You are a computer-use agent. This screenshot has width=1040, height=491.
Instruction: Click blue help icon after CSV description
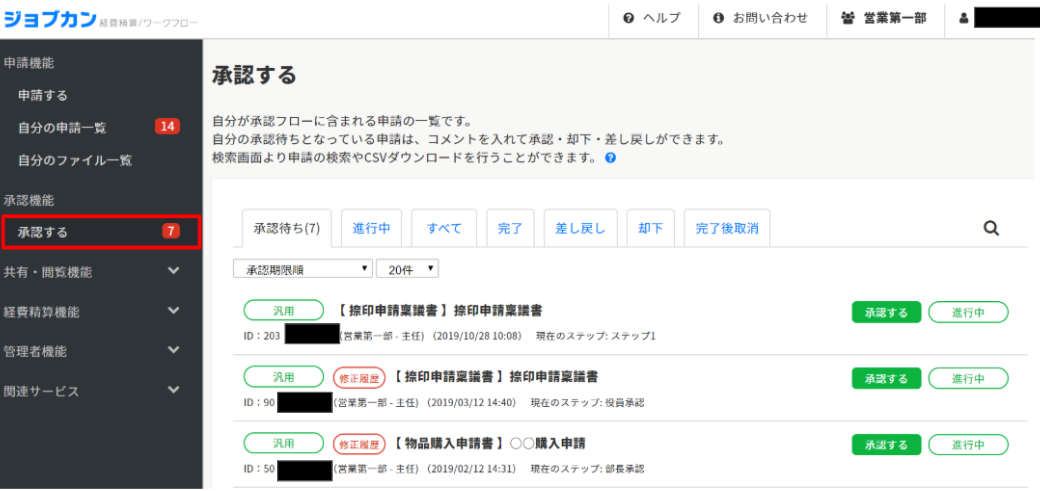611,159
